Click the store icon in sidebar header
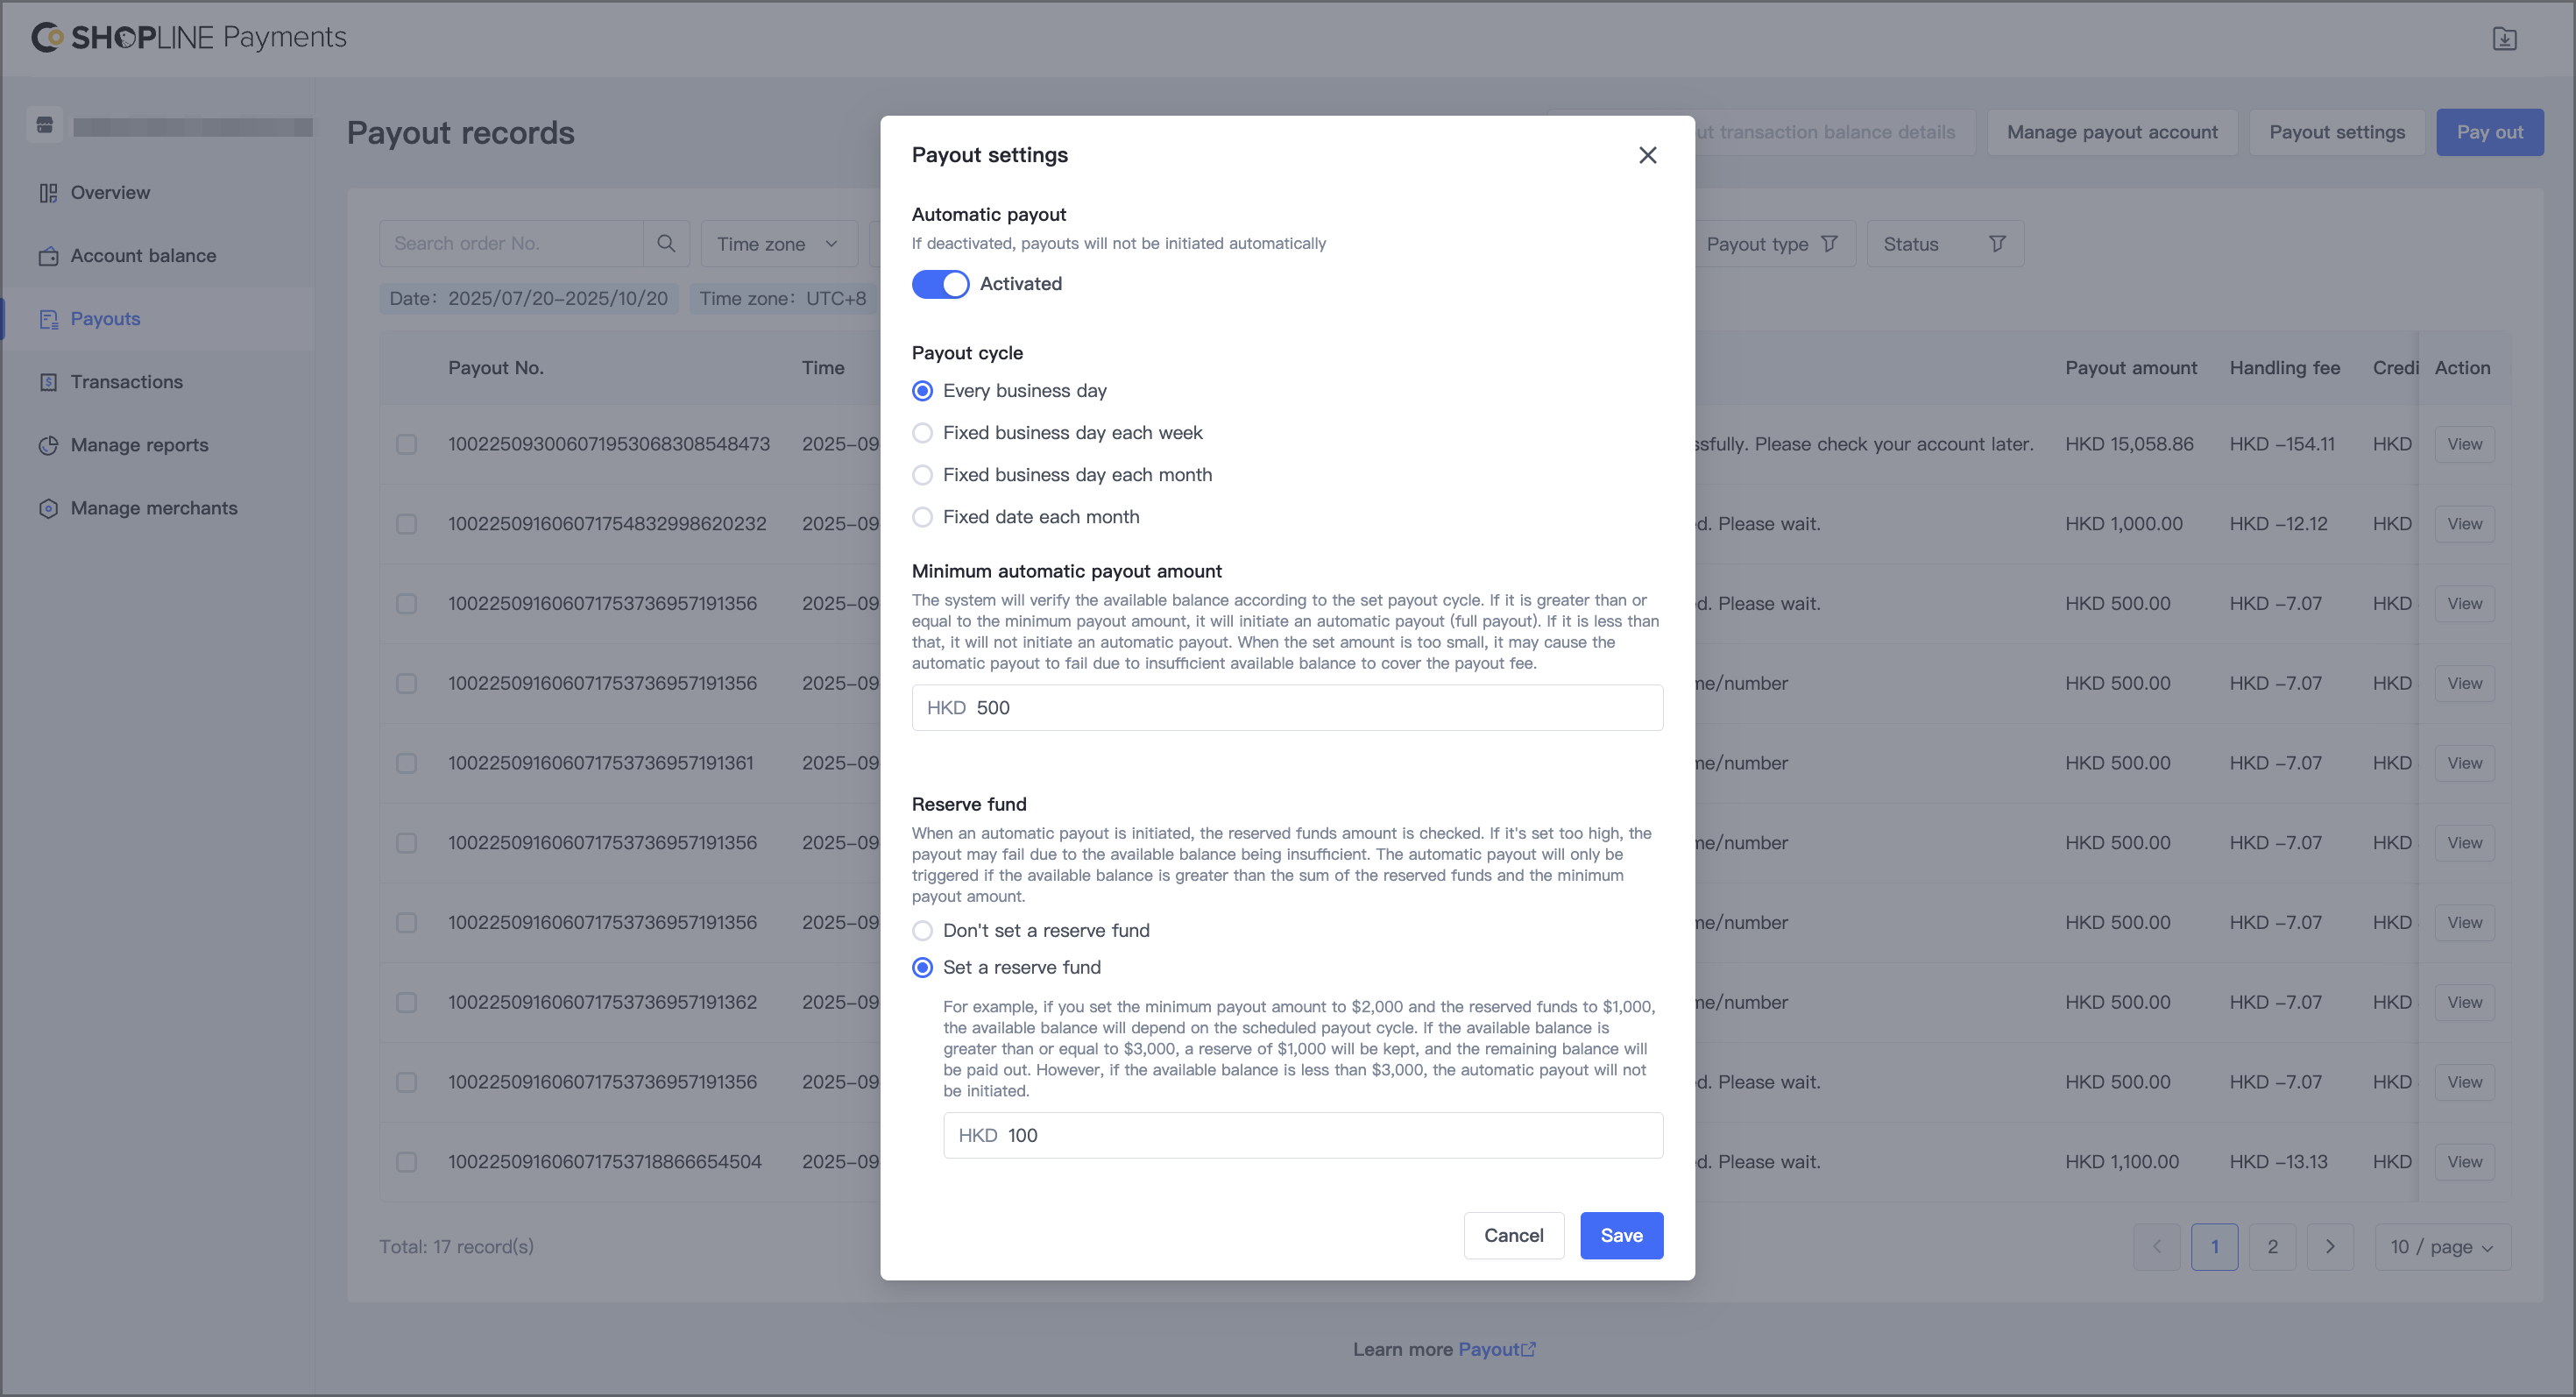Screen dimensions: 2576x1397 point(44,125)
